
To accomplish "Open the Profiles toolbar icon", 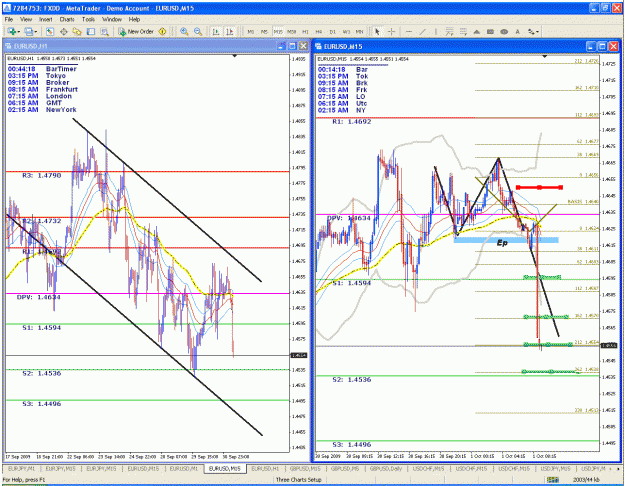I will (28, 31).
